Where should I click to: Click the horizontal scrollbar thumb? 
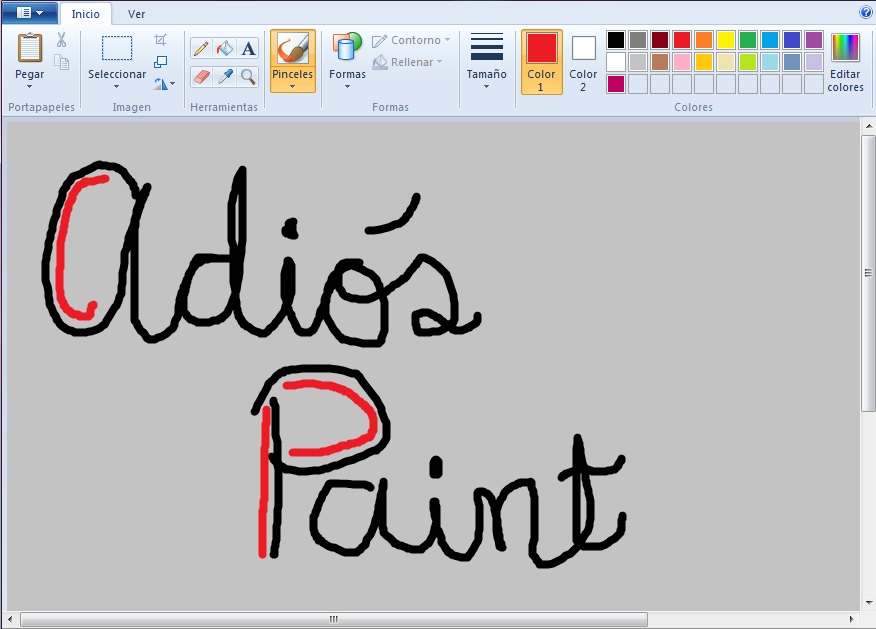(x=334, y=620)
